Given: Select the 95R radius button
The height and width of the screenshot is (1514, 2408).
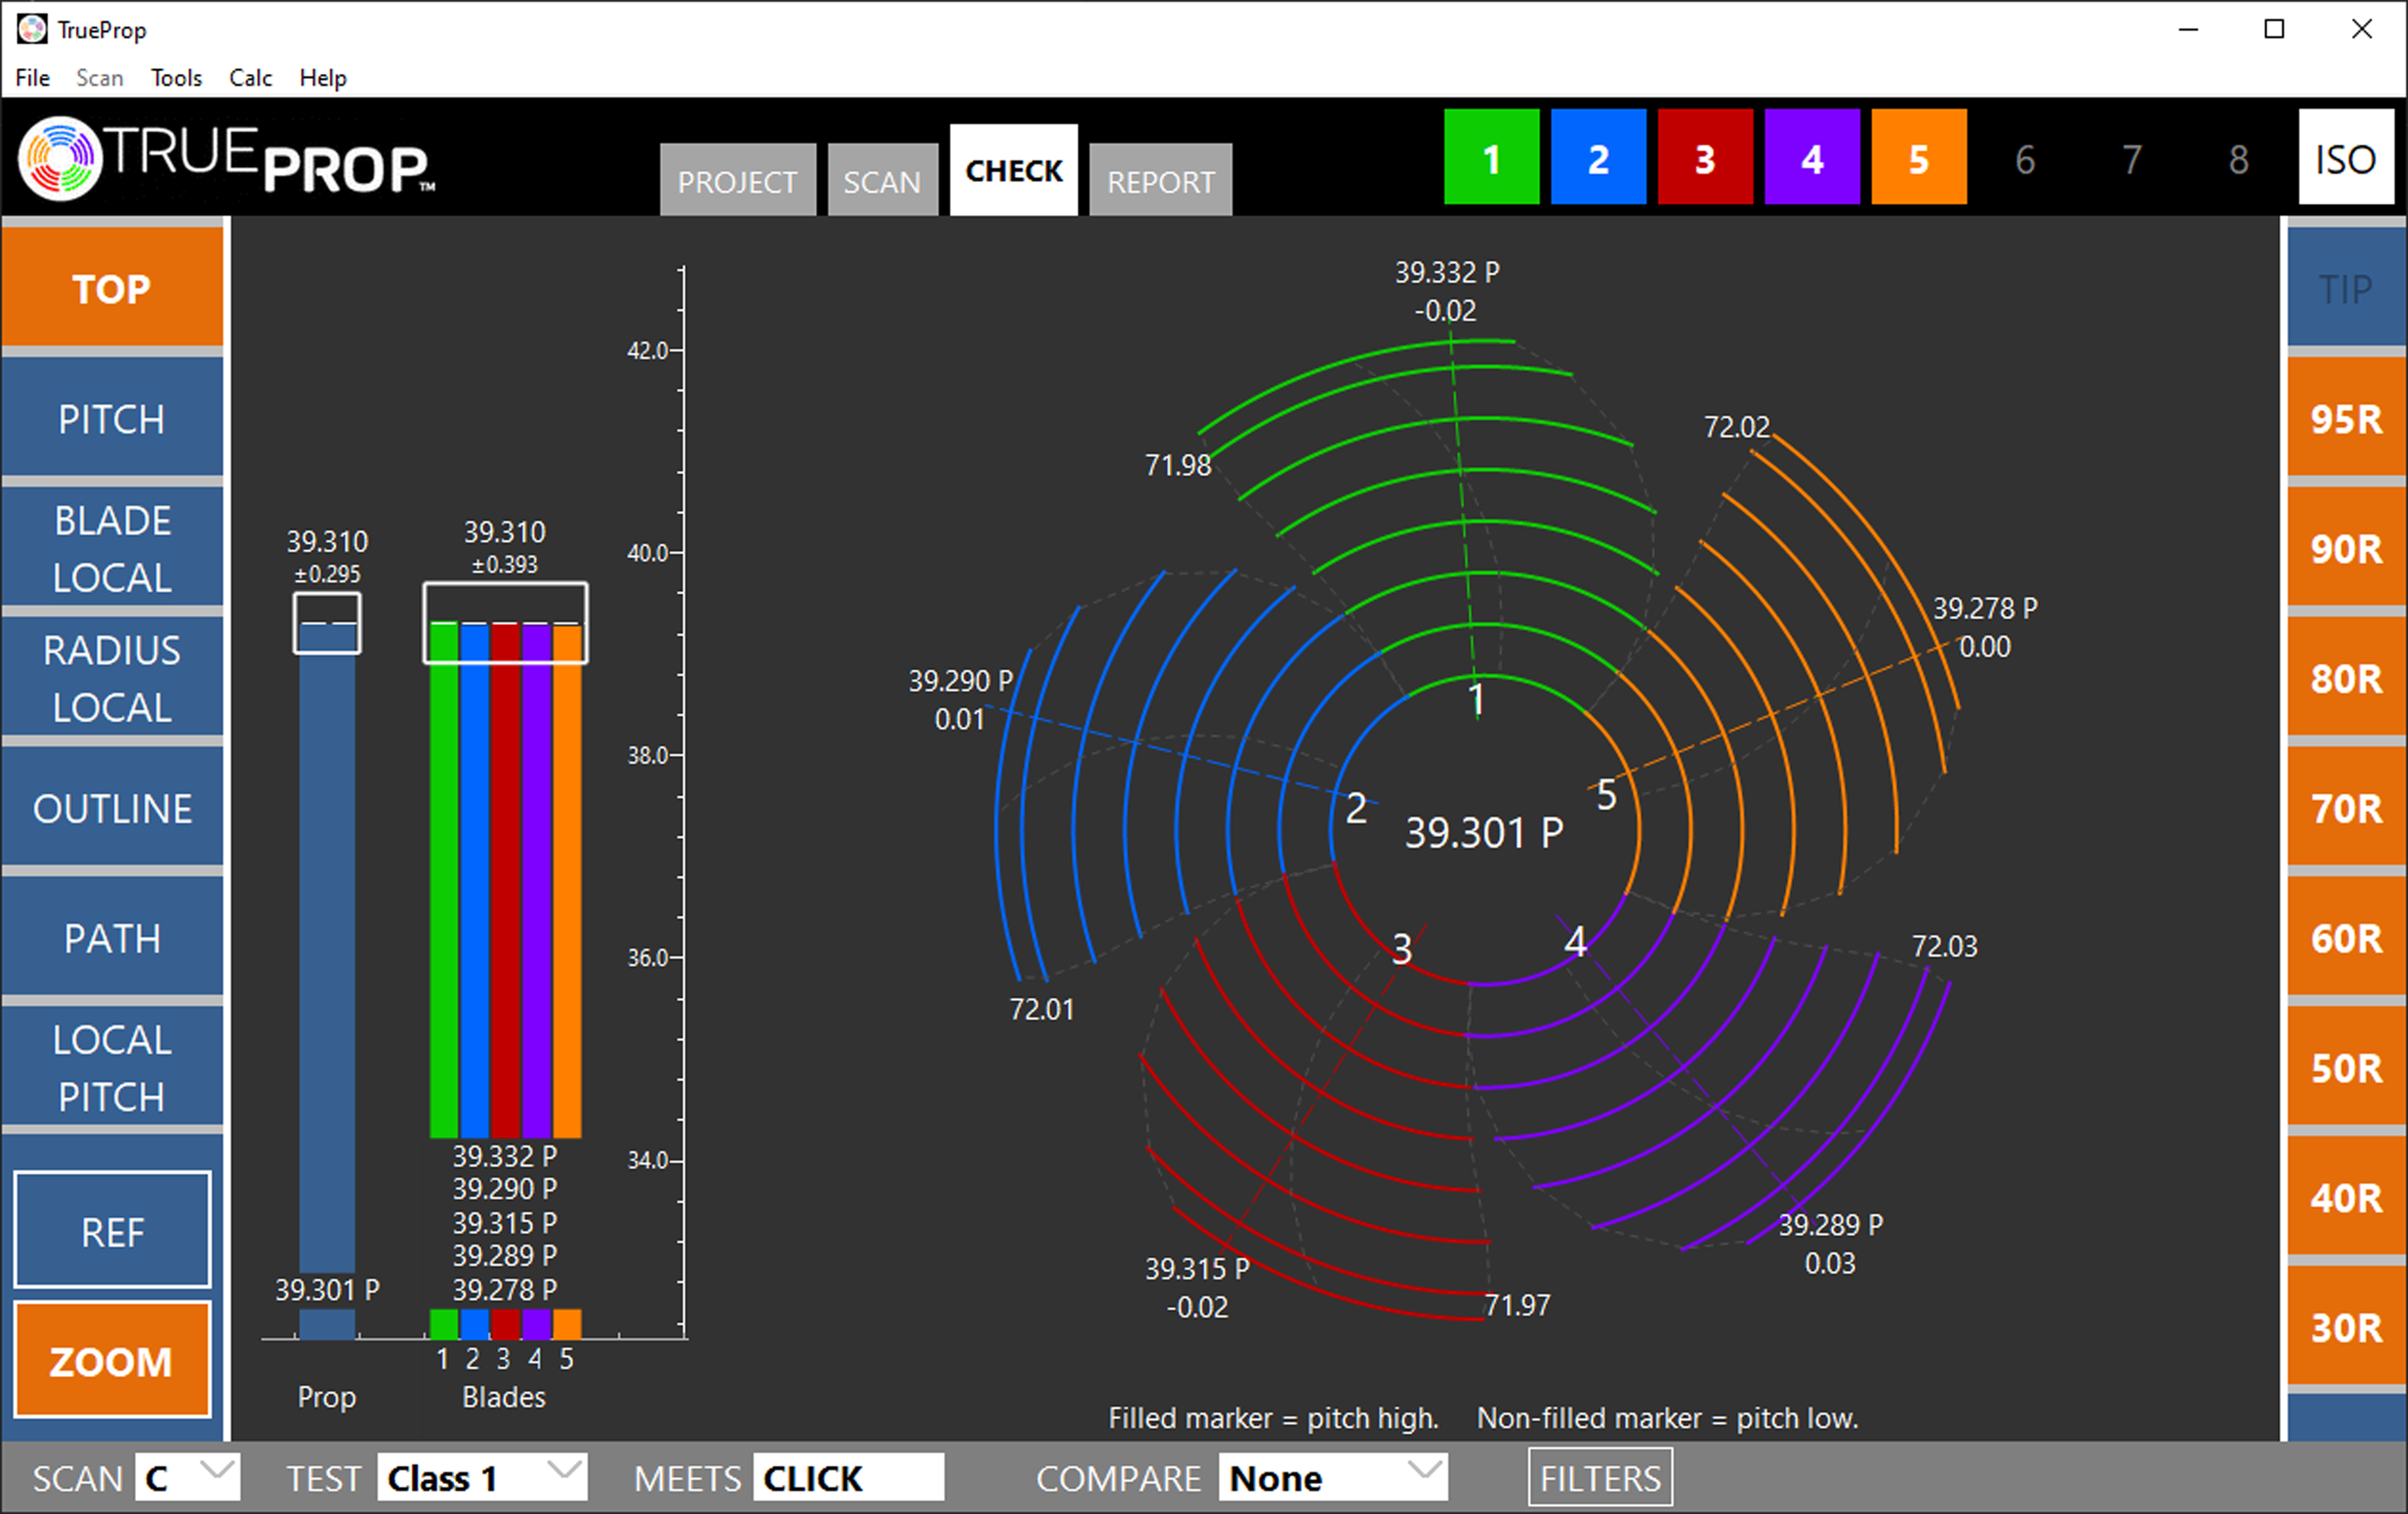Looking at the screenshot, I should click(2345, 418).
